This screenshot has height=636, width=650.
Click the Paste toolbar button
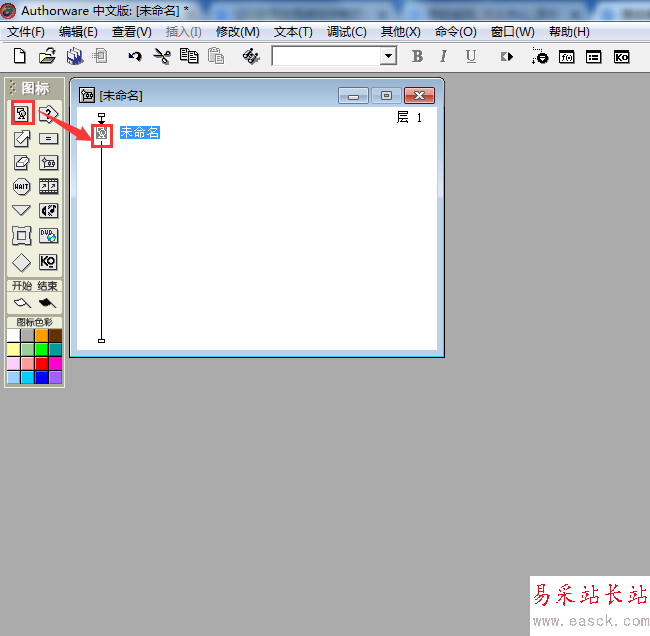216,56
